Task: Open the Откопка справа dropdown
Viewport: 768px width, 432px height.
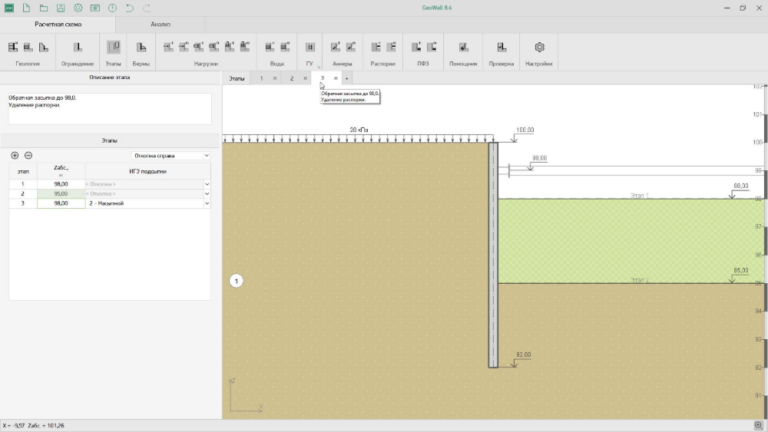Action: [171, 156]
